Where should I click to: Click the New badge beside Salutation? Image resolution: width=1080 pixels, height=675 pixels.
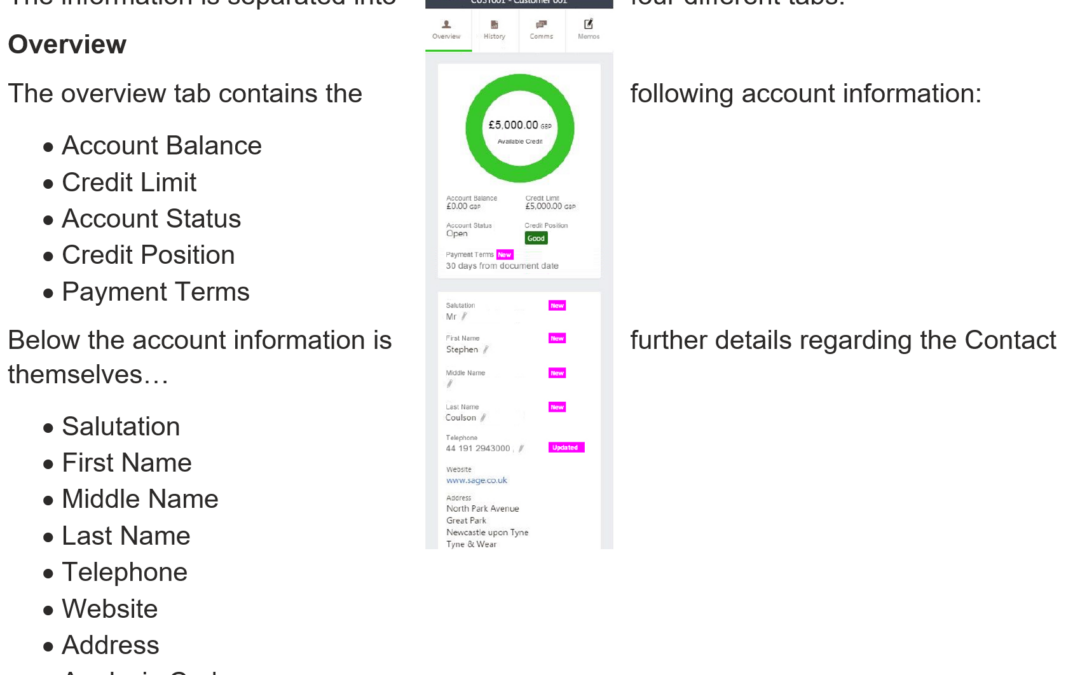557,305
